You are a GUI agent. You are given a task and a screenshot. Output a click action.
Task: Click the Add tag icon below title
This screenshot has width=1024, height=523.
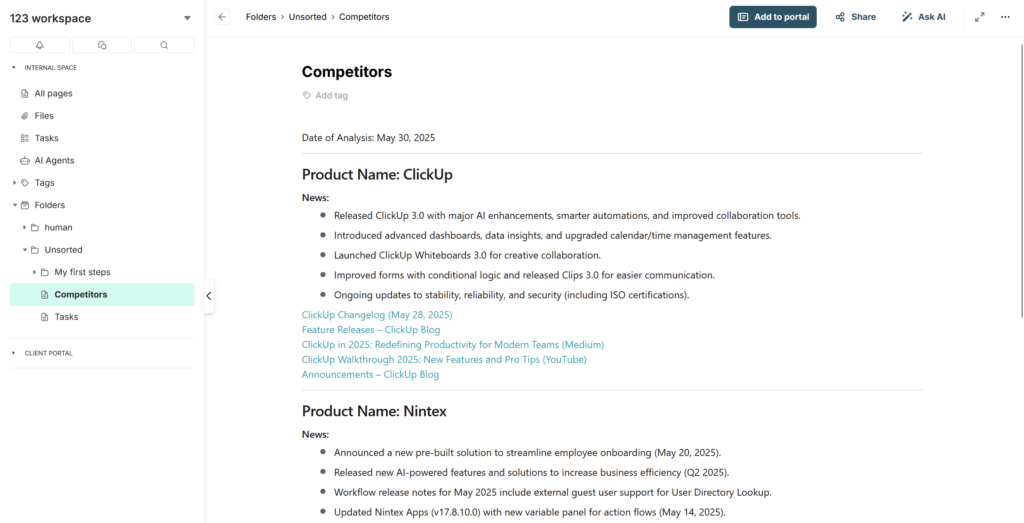point(306,95)
